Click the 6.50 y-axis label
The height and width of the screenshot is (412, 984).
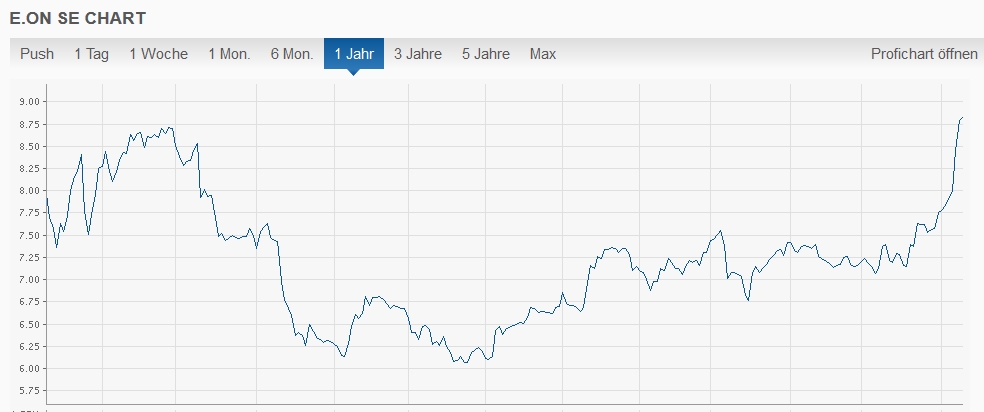tap(29, 324)
